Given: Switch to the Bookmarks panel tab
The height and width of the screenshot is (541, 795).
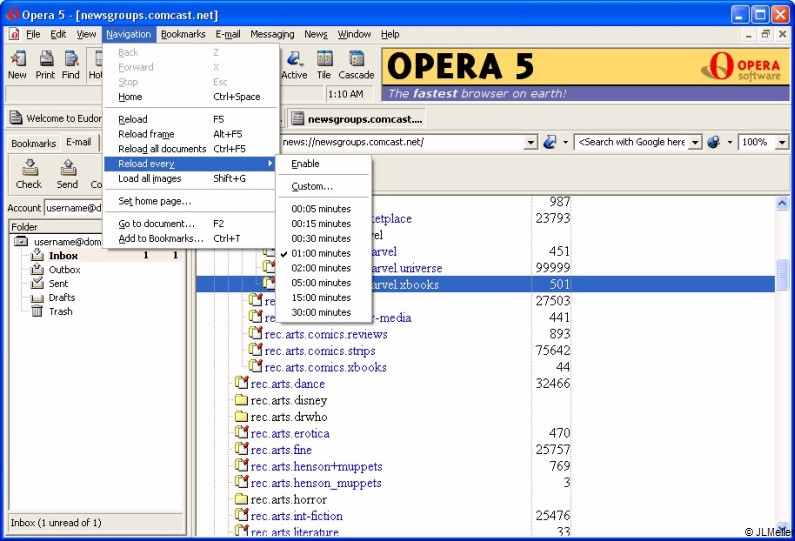Looking at the screenshot, I should tap(33, 143).
